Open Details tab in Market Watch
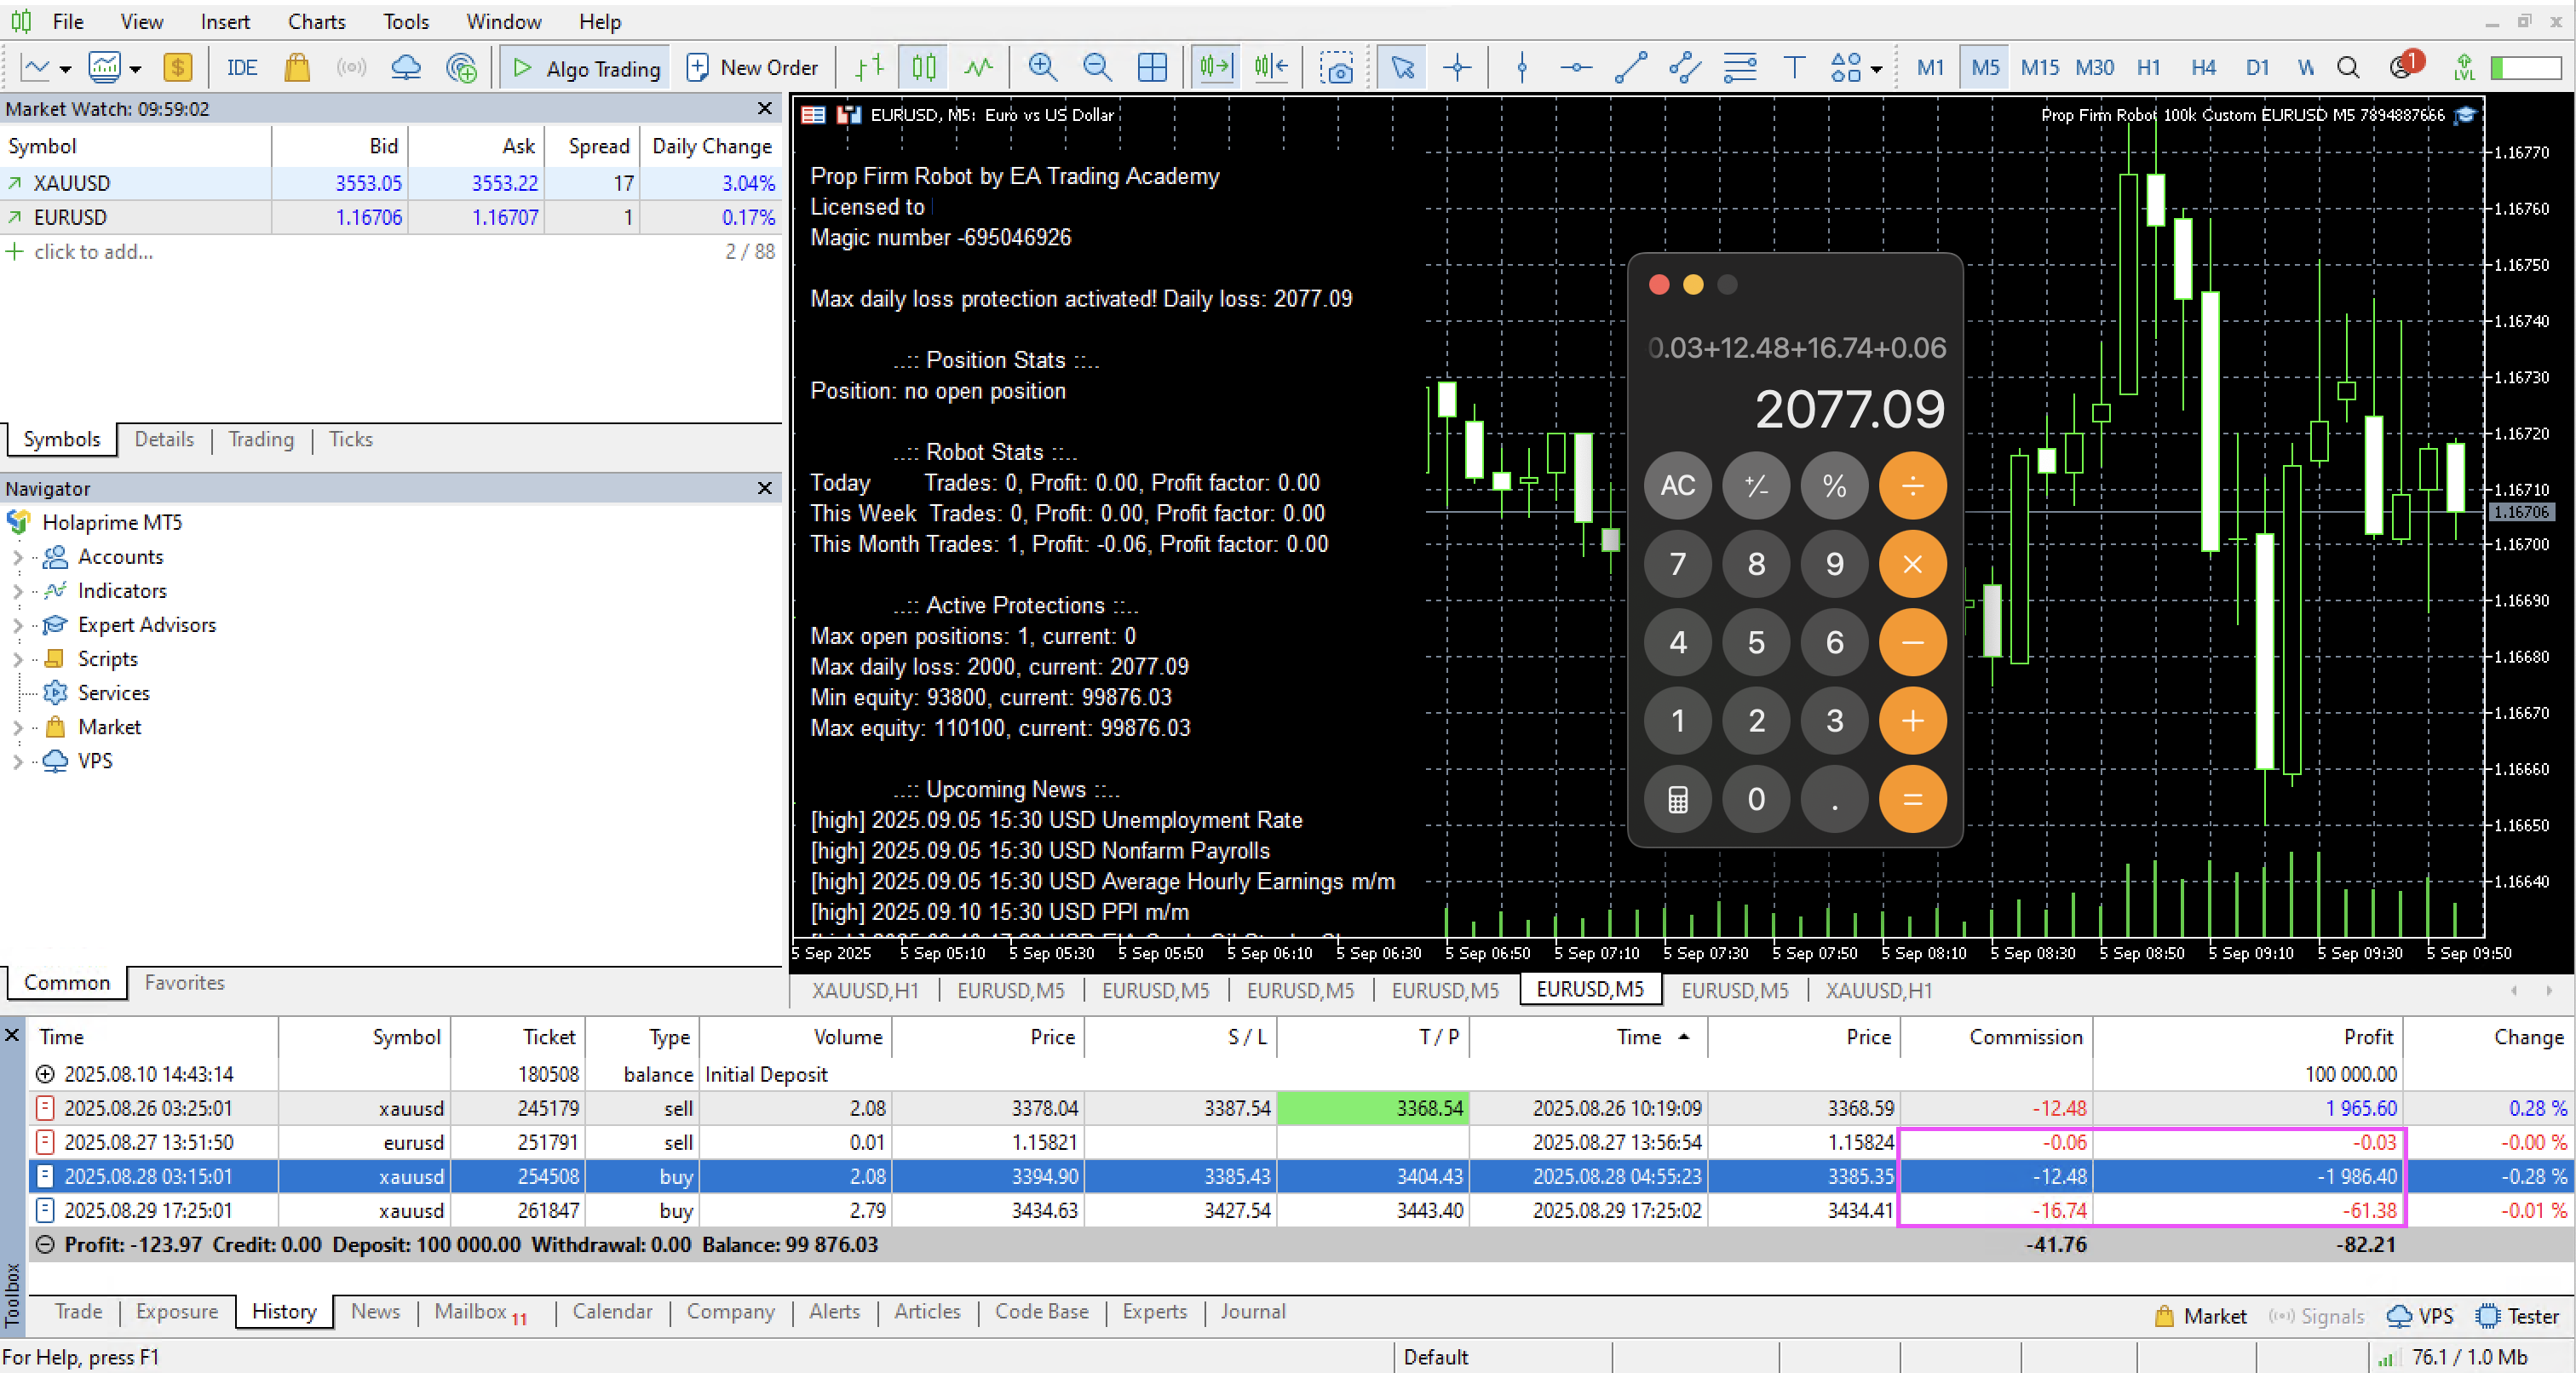The height and width of the screenshot is (1373, 2576). click(x=164, y=439)
